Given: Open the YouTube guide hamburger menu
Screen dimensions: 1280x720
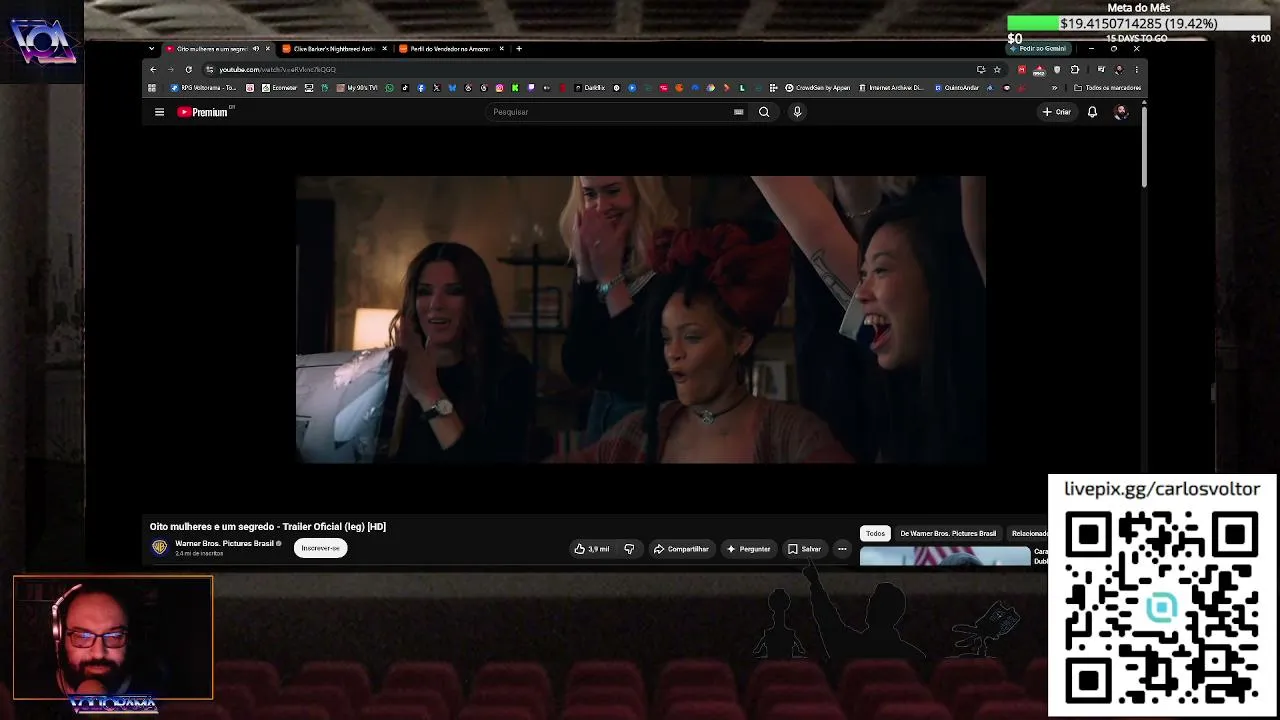Looking at the screenshot, I should click(x=159, y=112).
